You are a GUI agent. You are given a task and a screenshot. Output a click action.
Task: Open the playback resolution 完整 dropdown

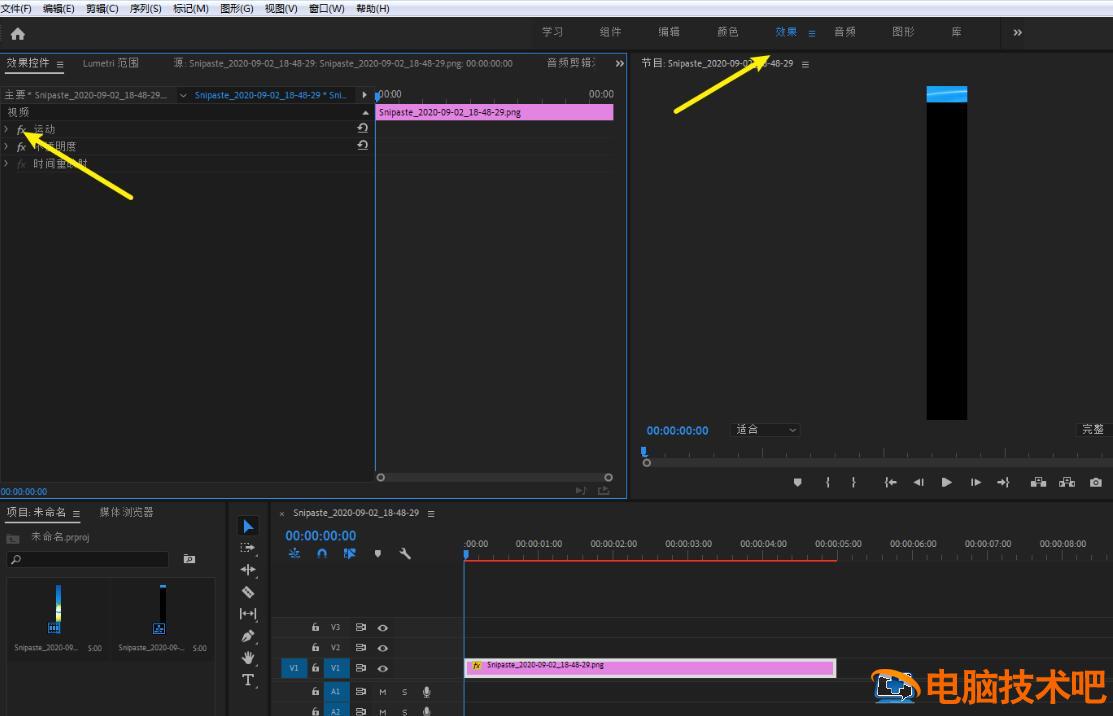coord(1093,429)
